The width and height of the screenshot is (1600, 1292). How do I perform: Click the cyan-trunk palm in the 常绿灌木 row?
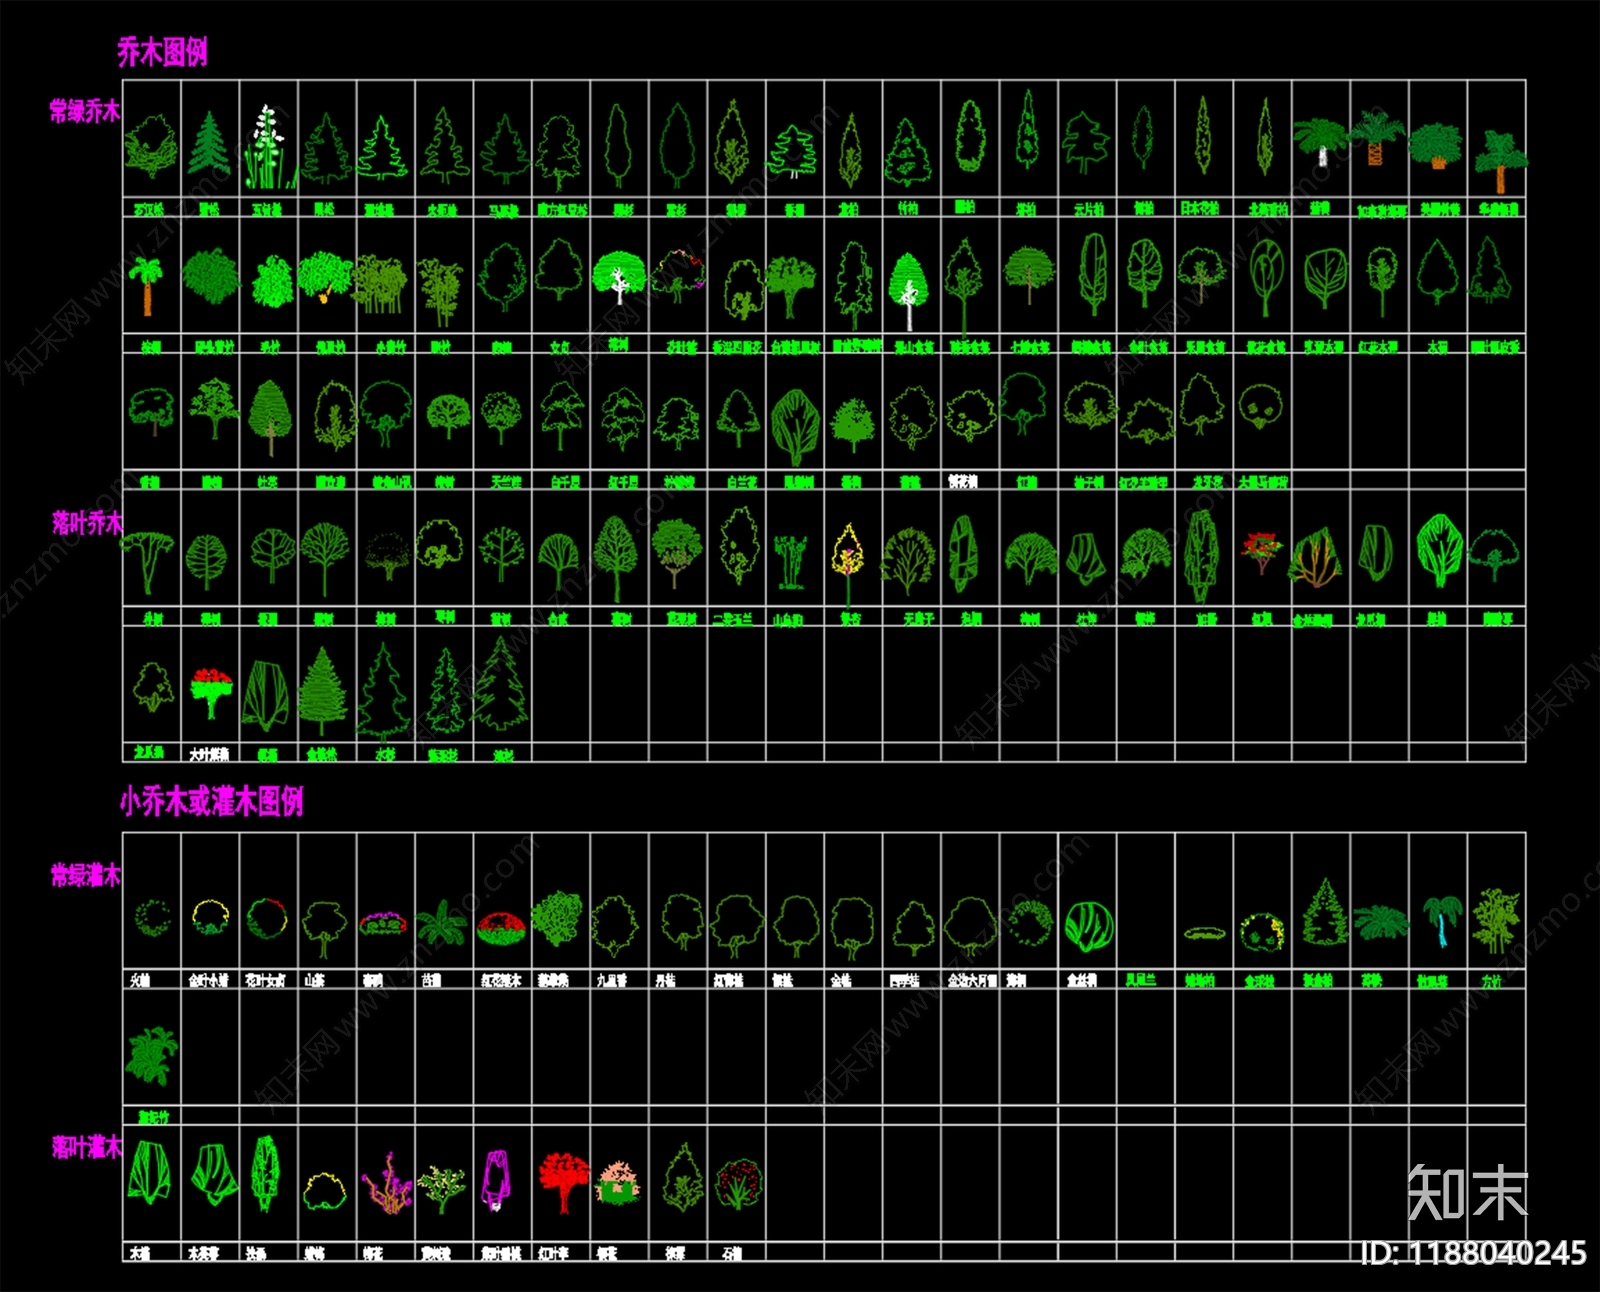click(x=1441, y=921)
